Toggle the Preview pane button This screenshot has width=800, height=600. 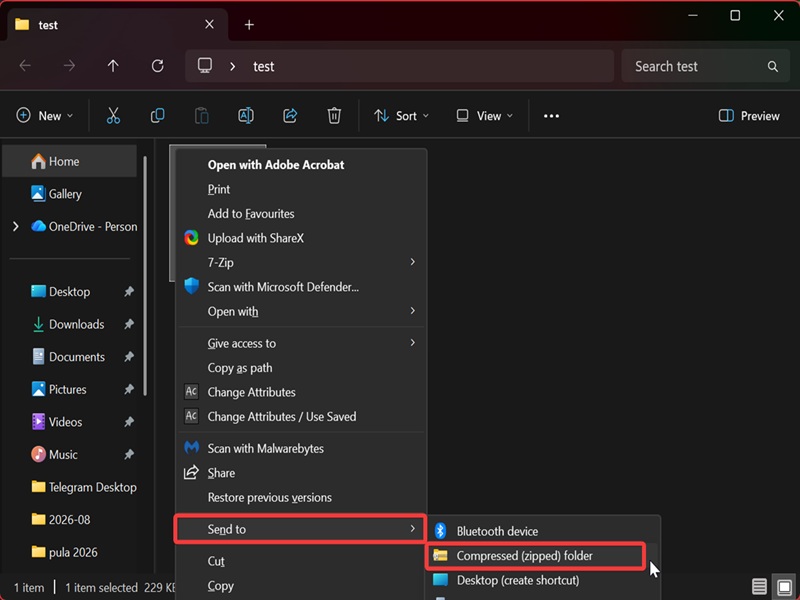tap(749, 116)
